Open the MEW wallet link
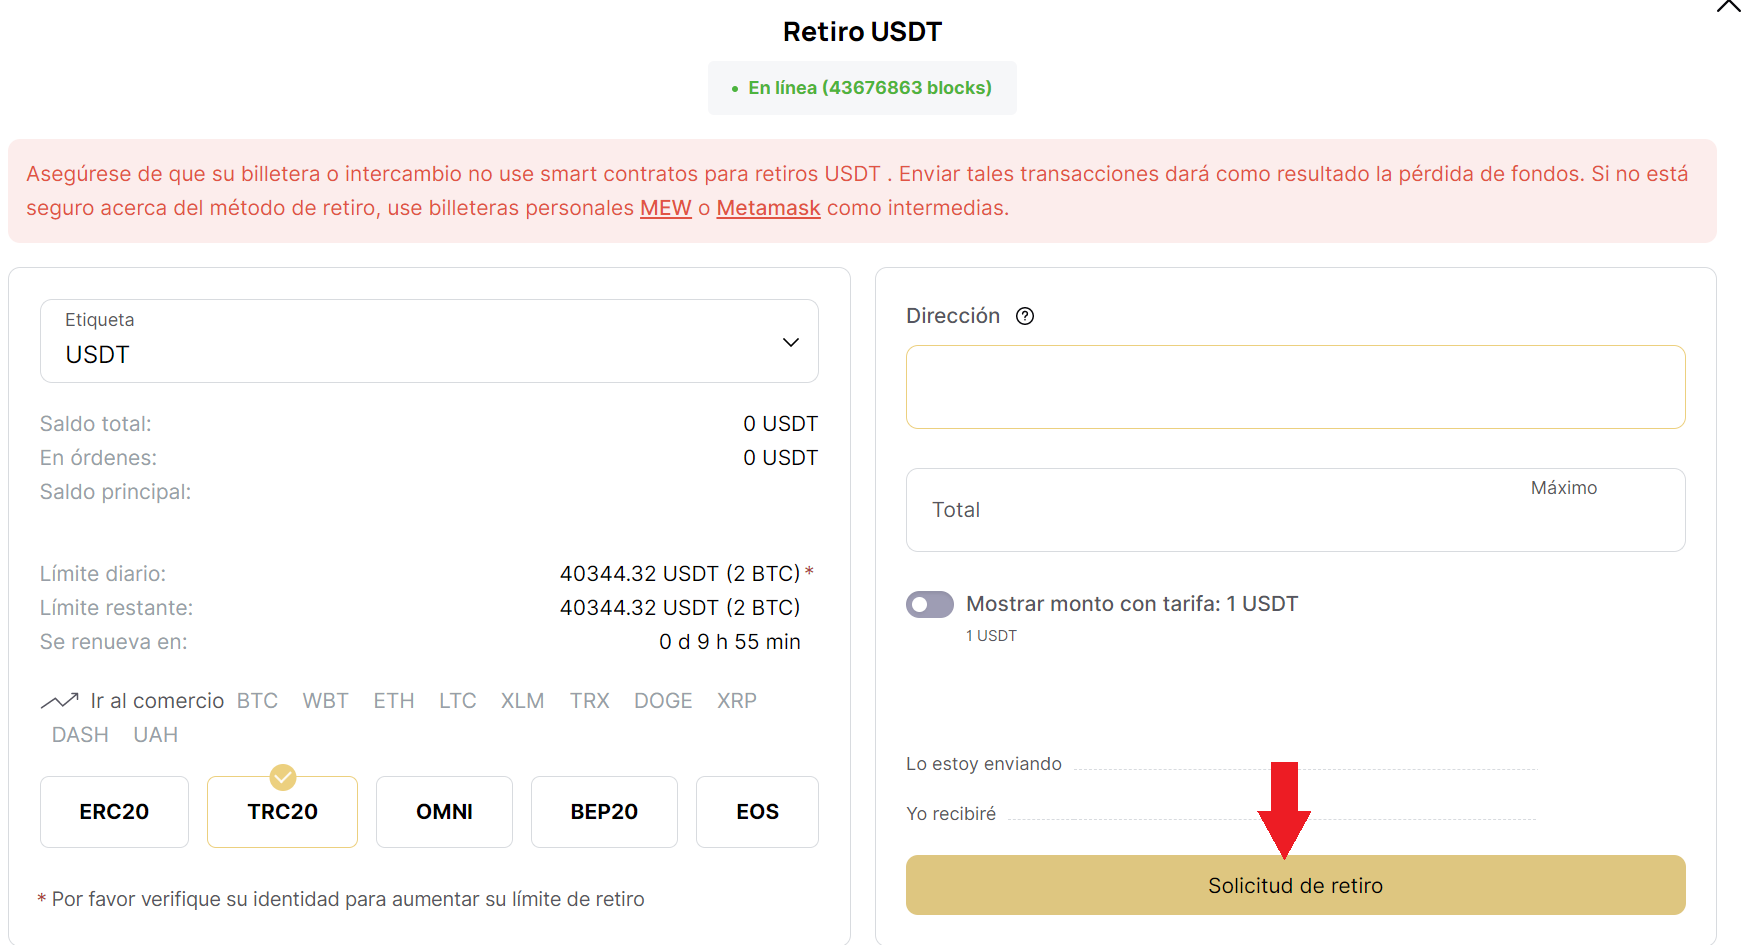The height and width of the screenshot is (945, 1752). pyautogui.click(x=666, y=208)
